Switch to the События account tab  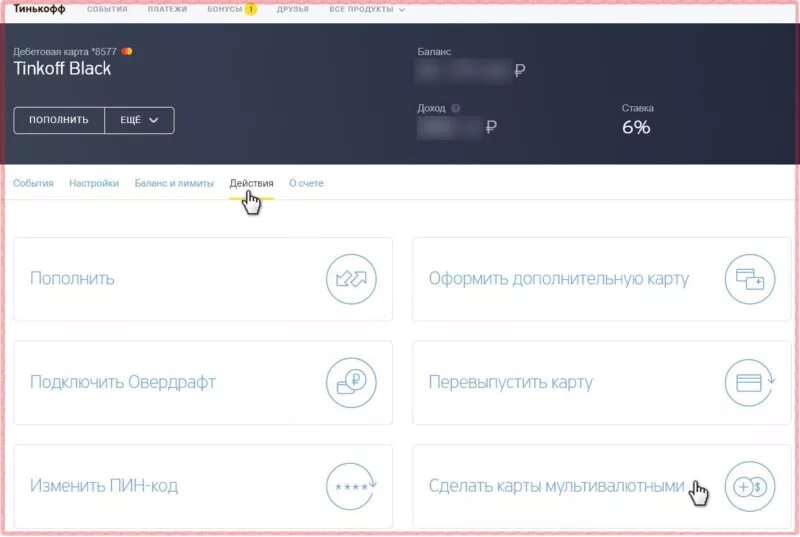[33, 183]
